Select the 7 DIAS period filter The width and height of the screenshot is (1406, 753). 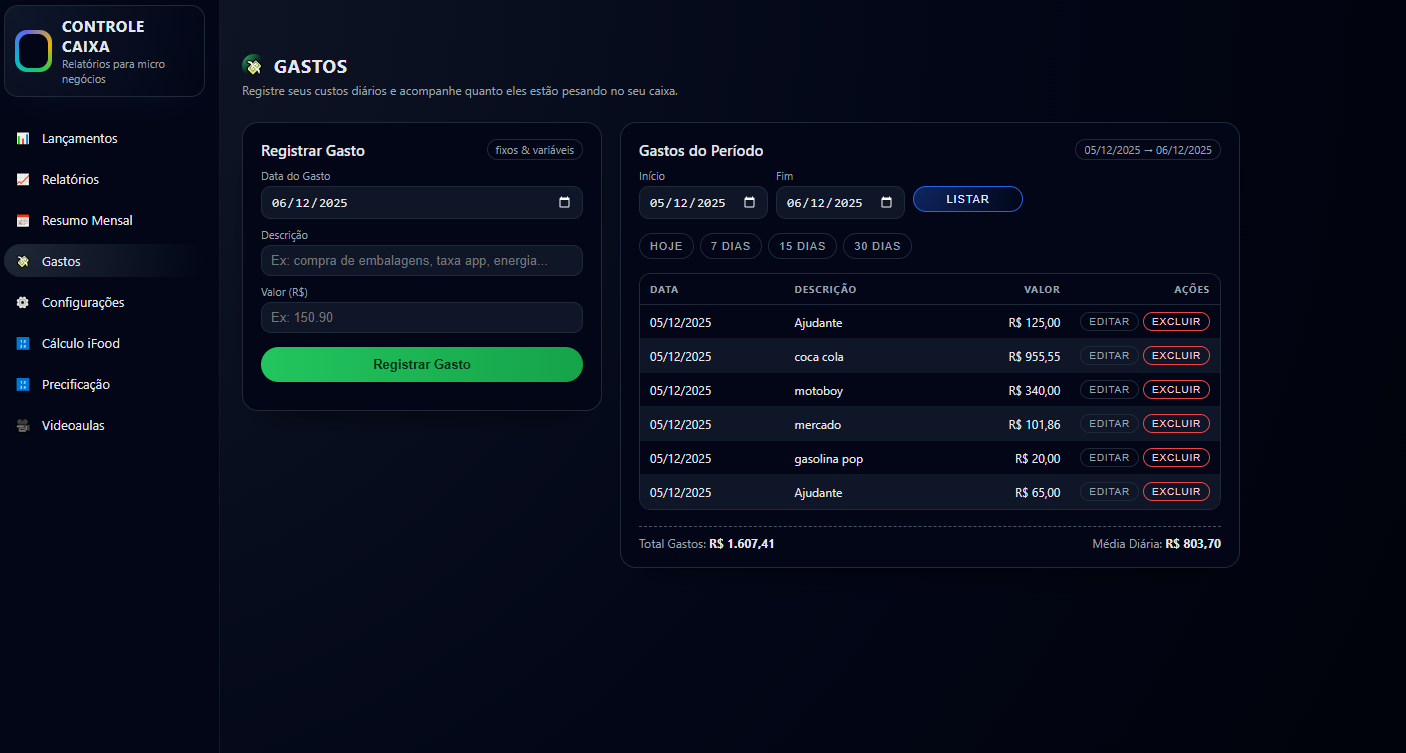[x=730, y=246]
